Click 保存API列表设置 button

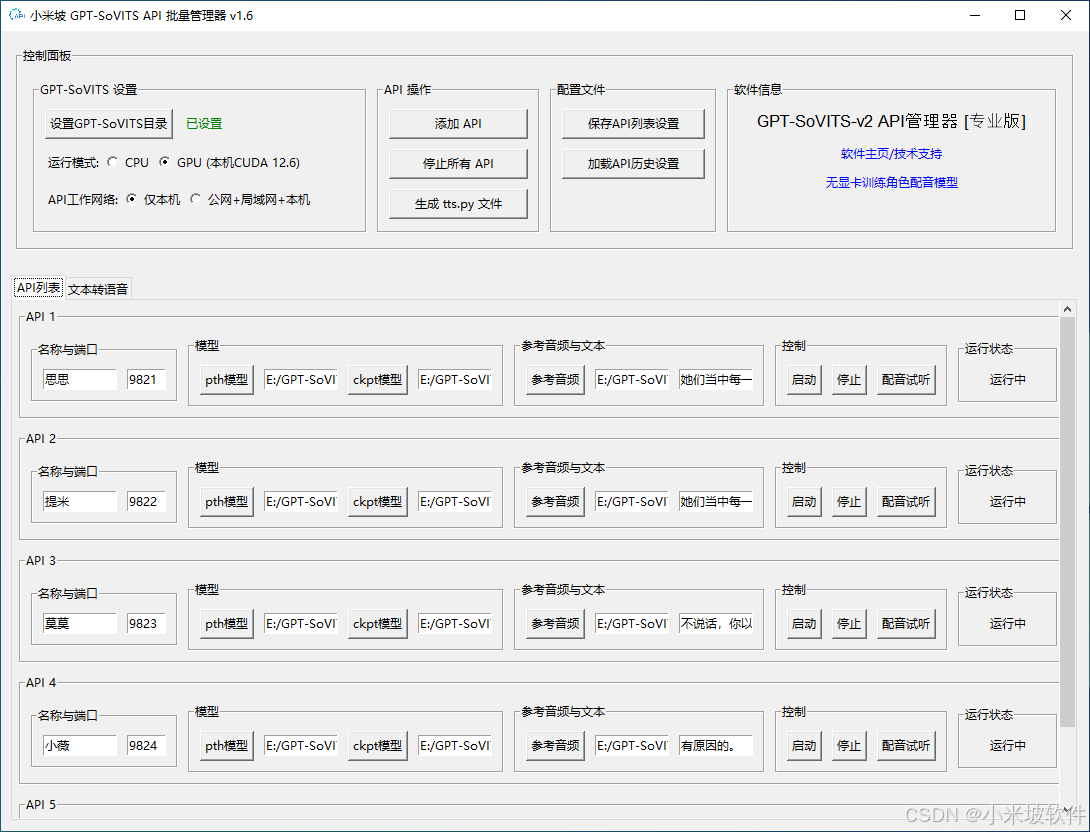click(633, 124)
